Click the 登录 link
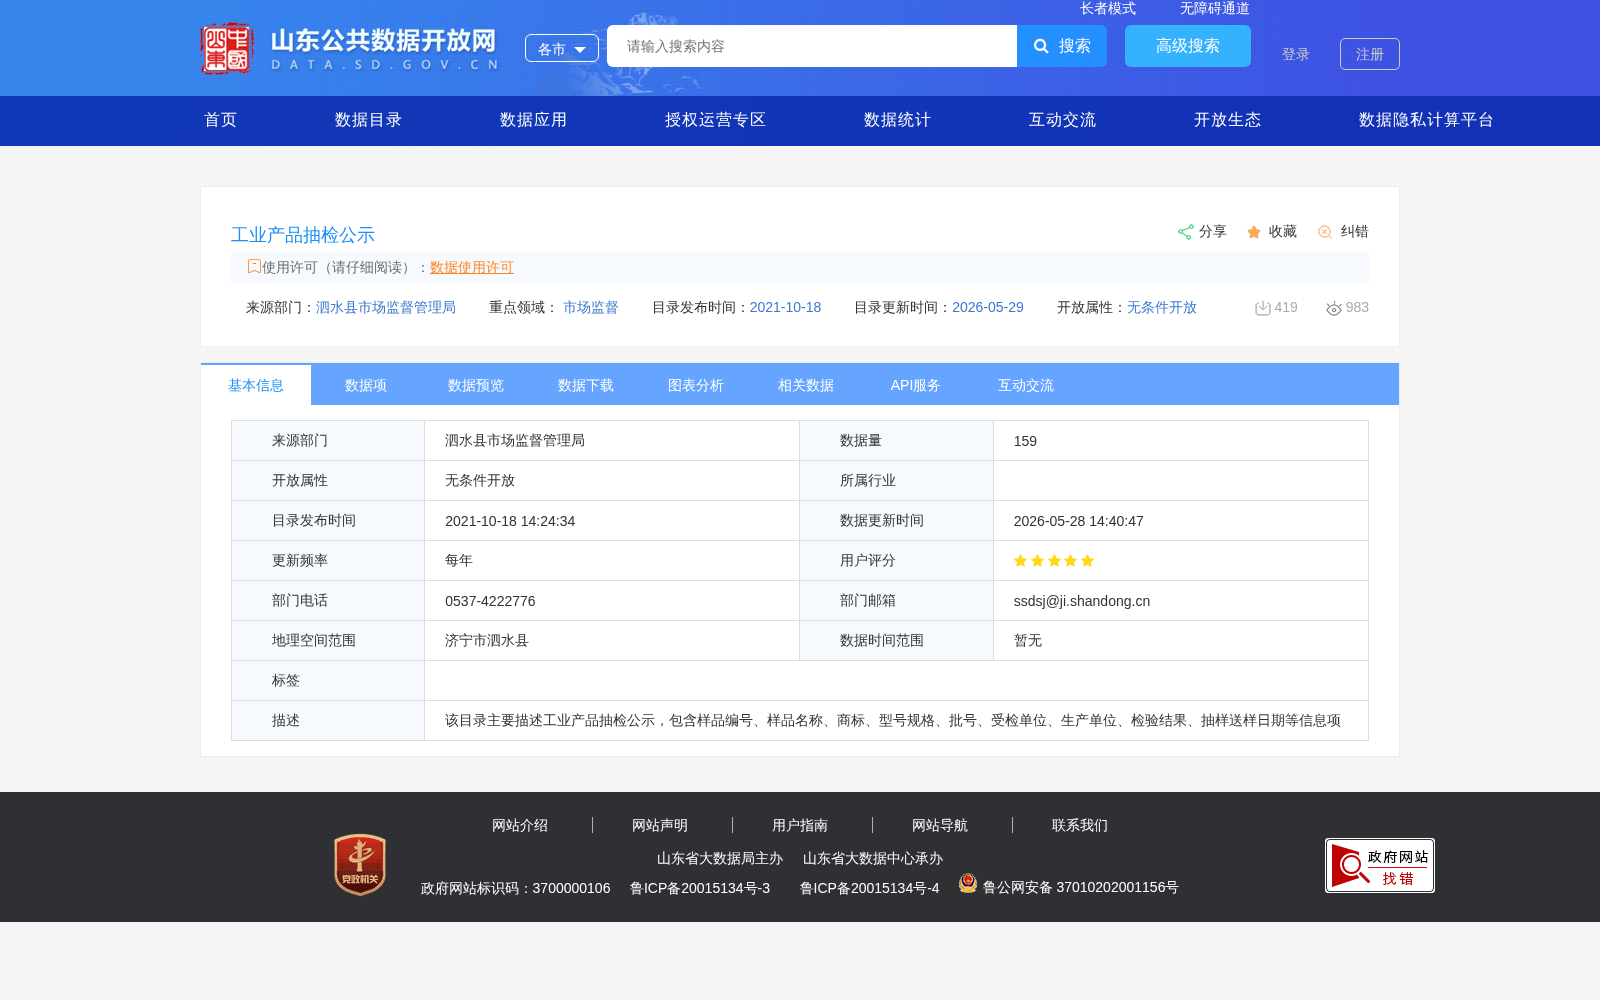Image resolution: width=1600 pixels, height=1000 pixels. 1296,54
